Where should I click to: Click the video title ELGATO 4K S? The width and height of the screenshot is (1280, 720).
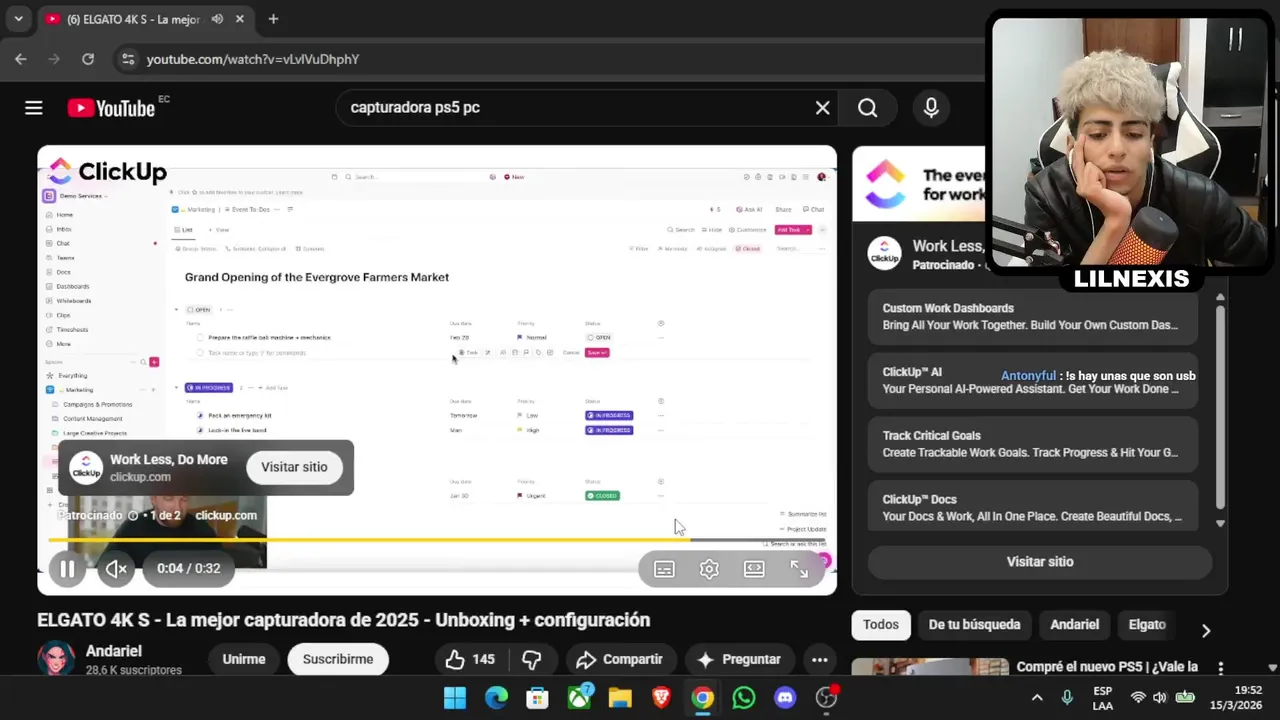344,620
